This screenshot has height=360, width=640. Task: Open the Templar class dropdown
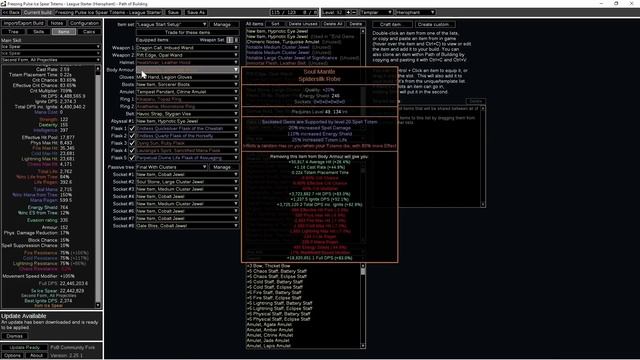[x=376, y=13]
